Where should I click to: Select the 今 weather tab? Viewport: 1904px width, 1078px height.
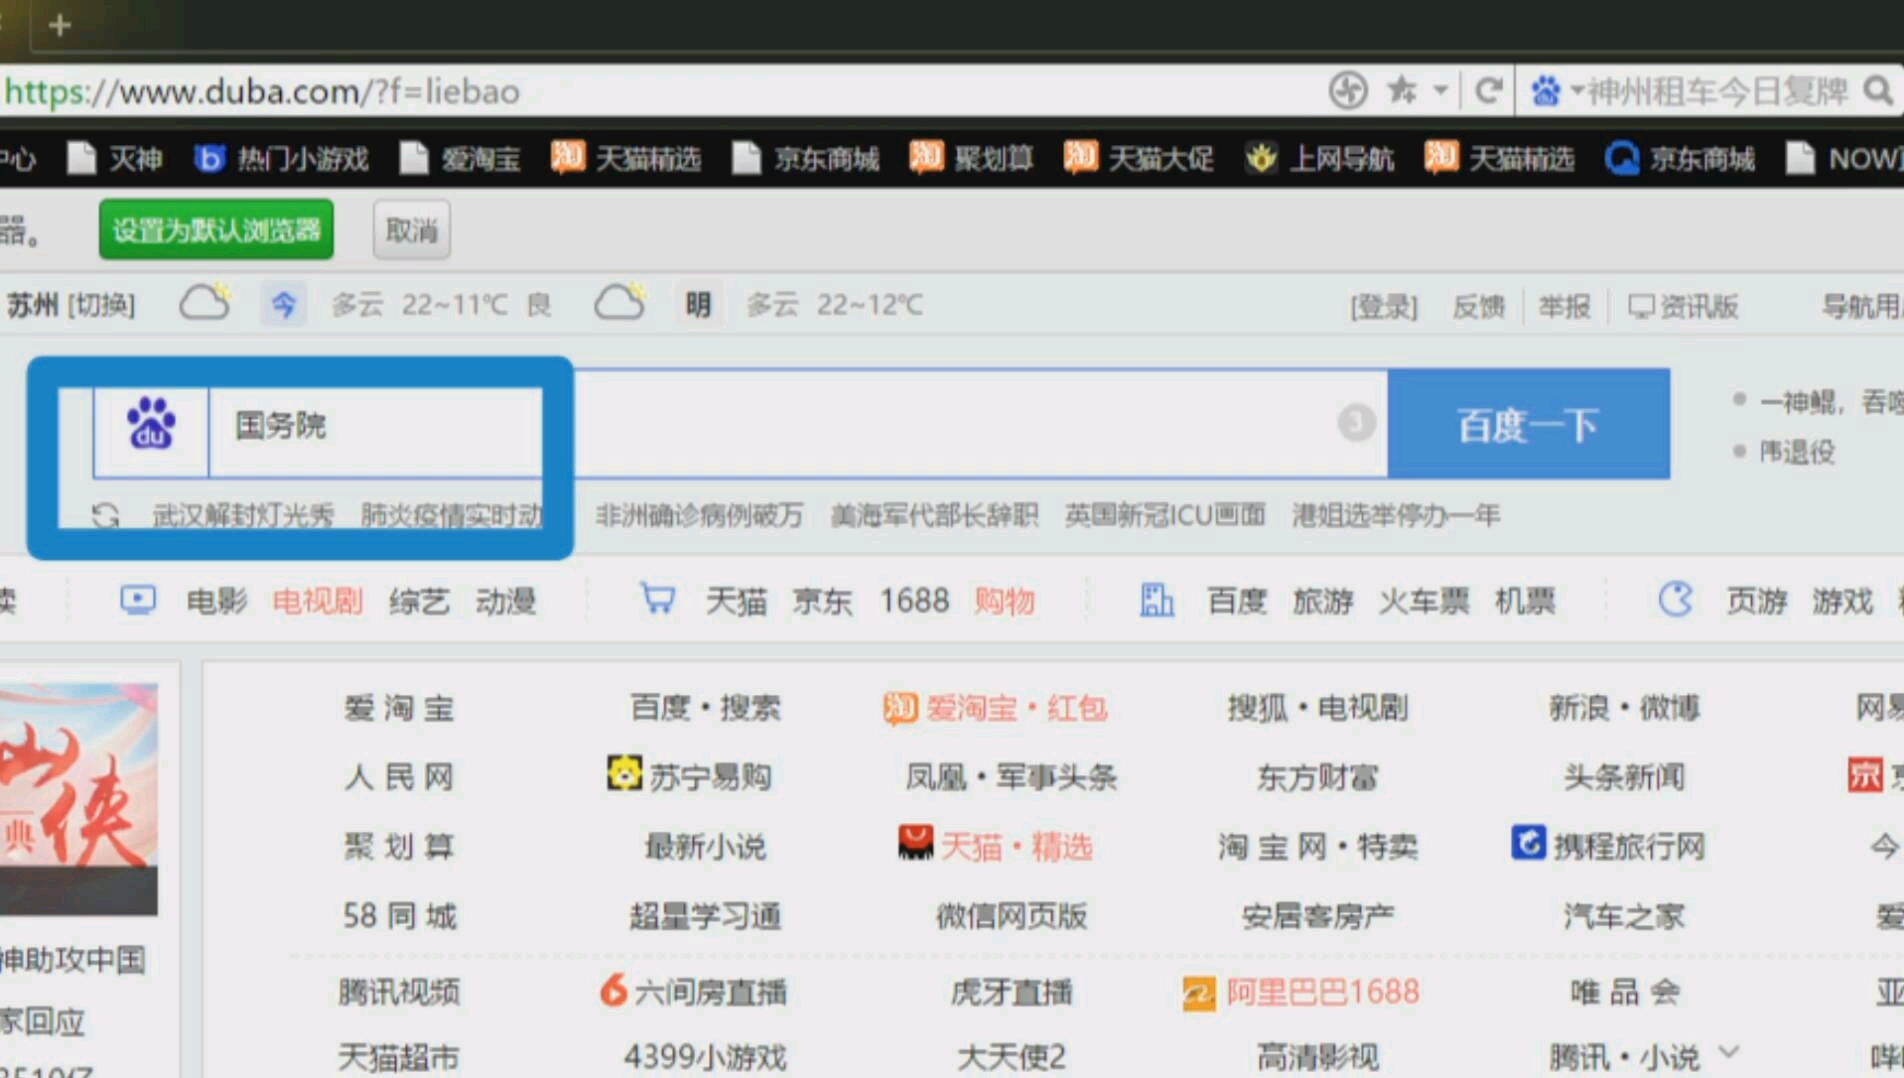(283, 304)
